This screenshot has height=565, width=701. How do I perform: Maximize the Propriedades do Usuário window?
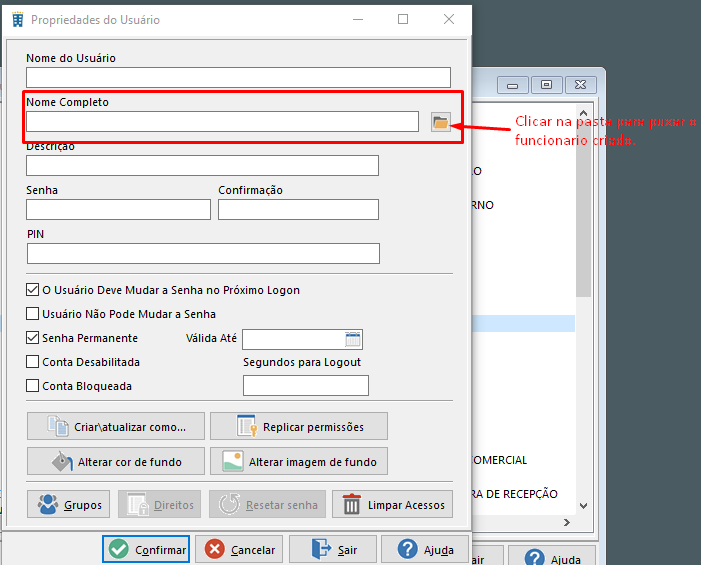[x=403, y=19]
